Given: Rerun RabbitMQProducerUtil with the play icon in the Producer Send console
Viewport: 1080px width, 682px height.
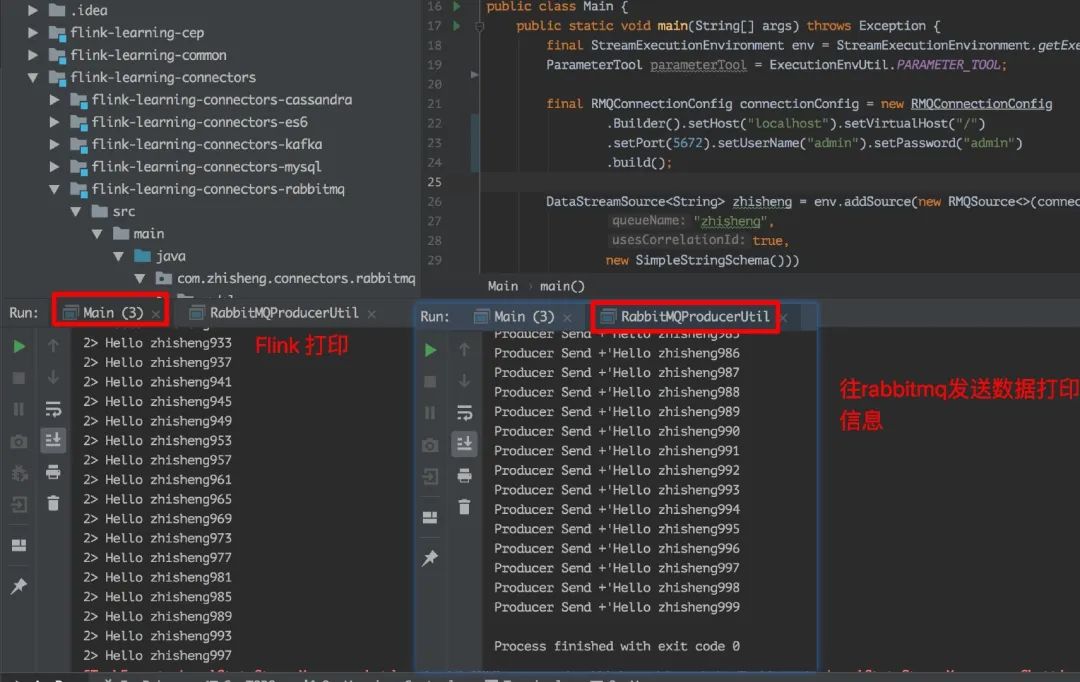Looking at the screenshot, I should pyautogui.click(x=430, y=350).
